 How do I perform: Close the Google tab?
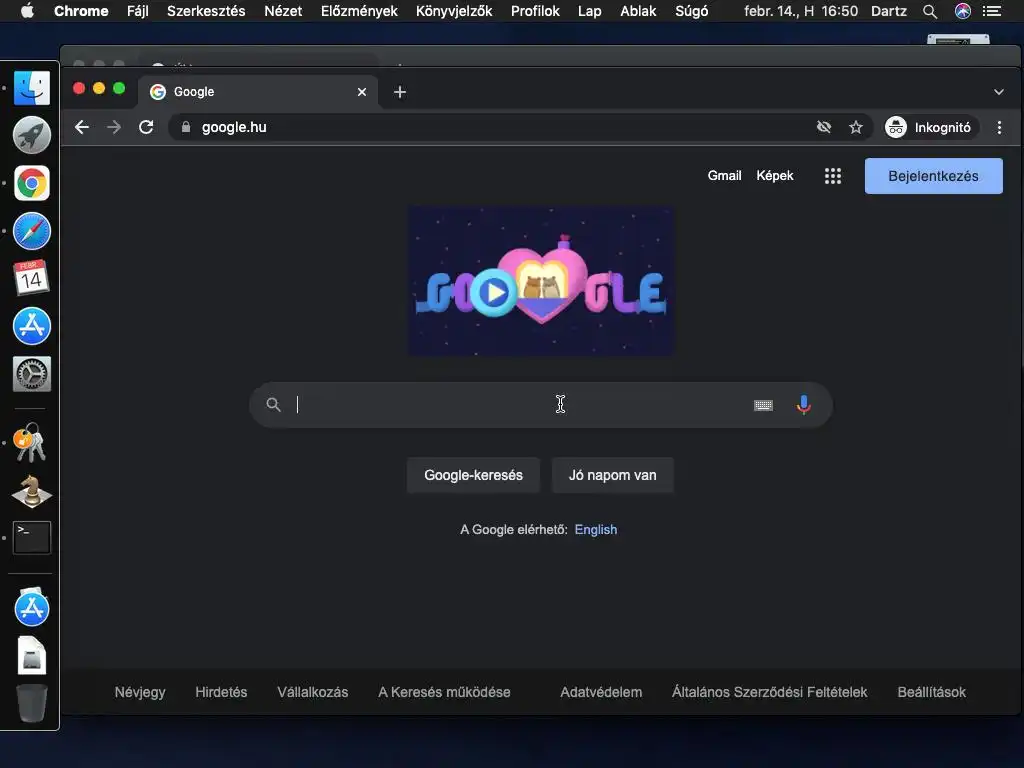pos(362,92)
